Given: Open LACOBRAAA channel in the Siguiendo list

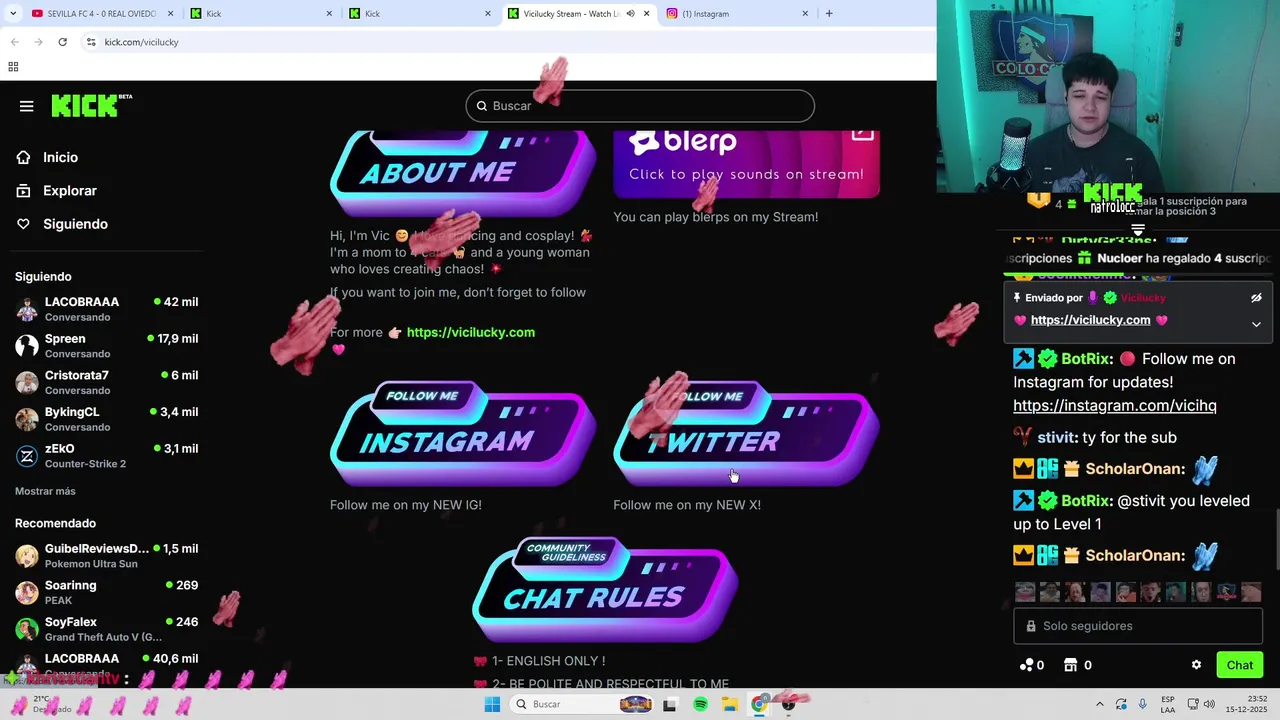Looking at the screenshot, I should [x=106, y=309].
